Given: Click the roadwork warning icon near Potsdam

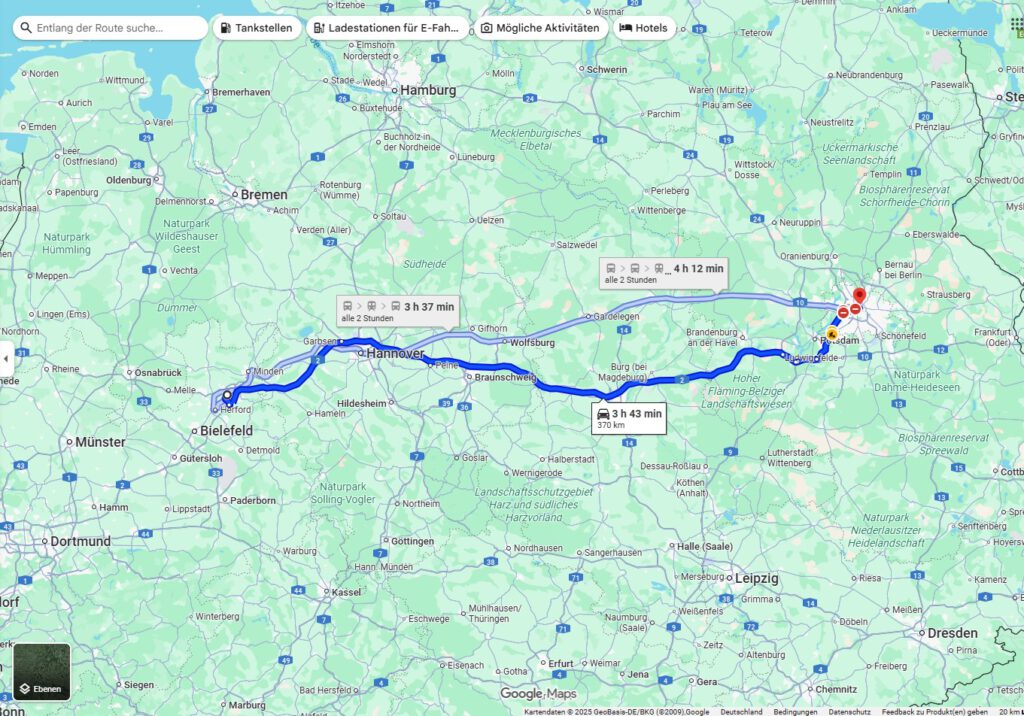Looking at the screenshot, I should (x=832, y=334).
